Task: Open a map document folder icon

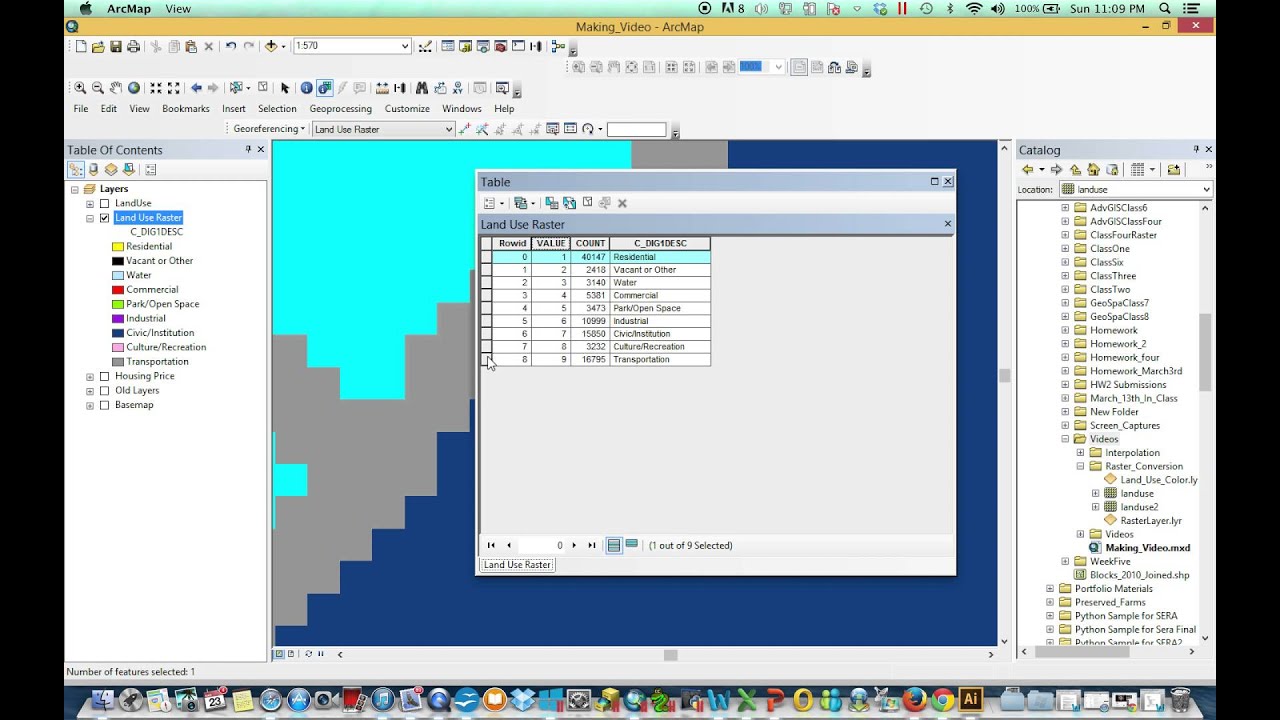Action: point(98,46)
